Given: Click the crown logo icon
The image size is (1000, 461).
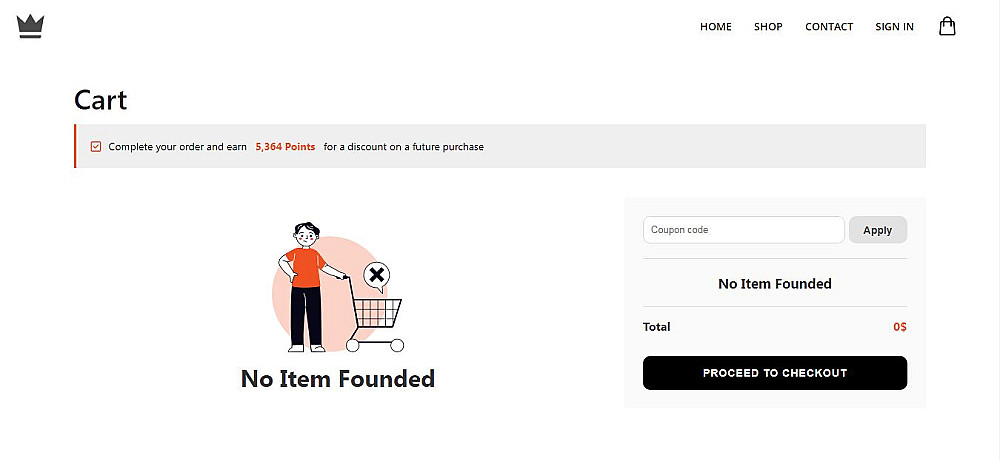Looking at the screenshot, I should pos(30,26).
